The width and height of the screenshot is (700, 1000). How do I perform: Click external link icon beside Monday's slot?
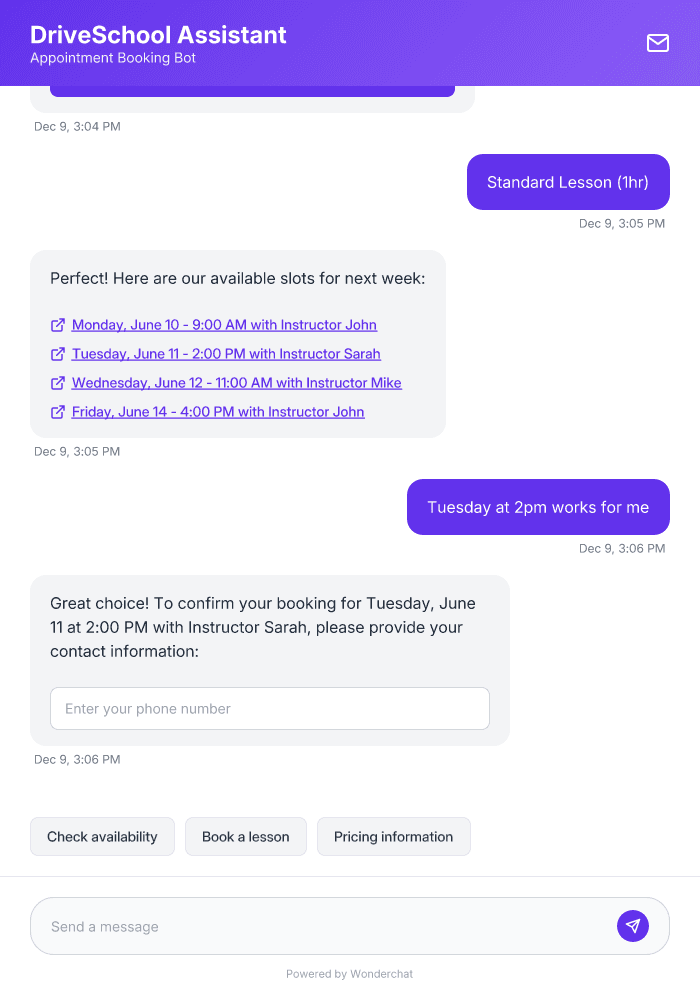pyautogui.click(x=57, y=324)
